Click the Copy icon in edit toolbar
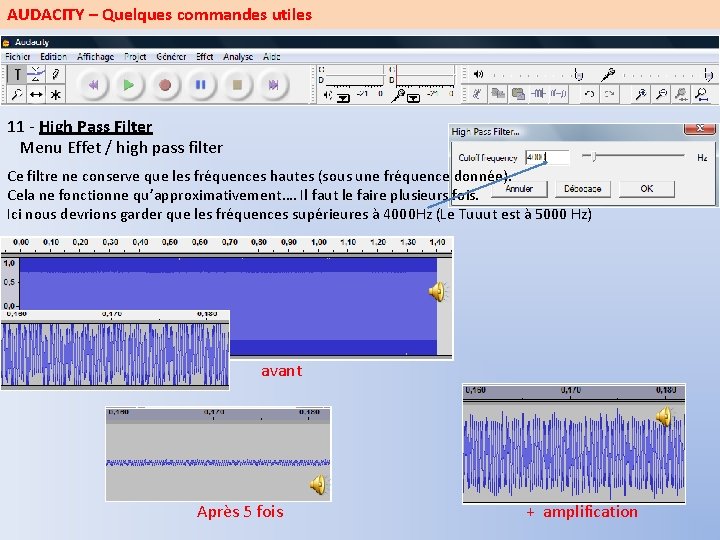This screenshot has width=720, height=540. pyautogui.click(x=498, y=94)
